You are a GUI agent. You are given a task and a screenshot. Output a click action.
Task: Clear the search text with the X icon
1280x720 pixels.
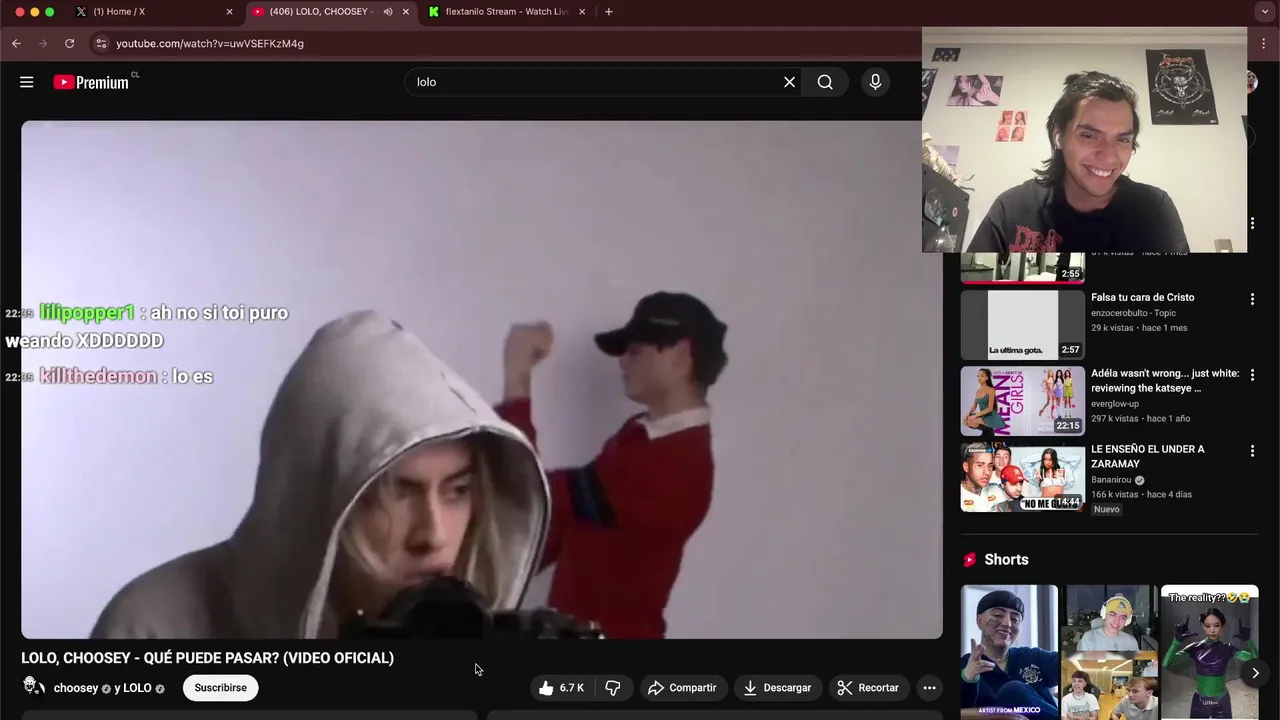789,82
